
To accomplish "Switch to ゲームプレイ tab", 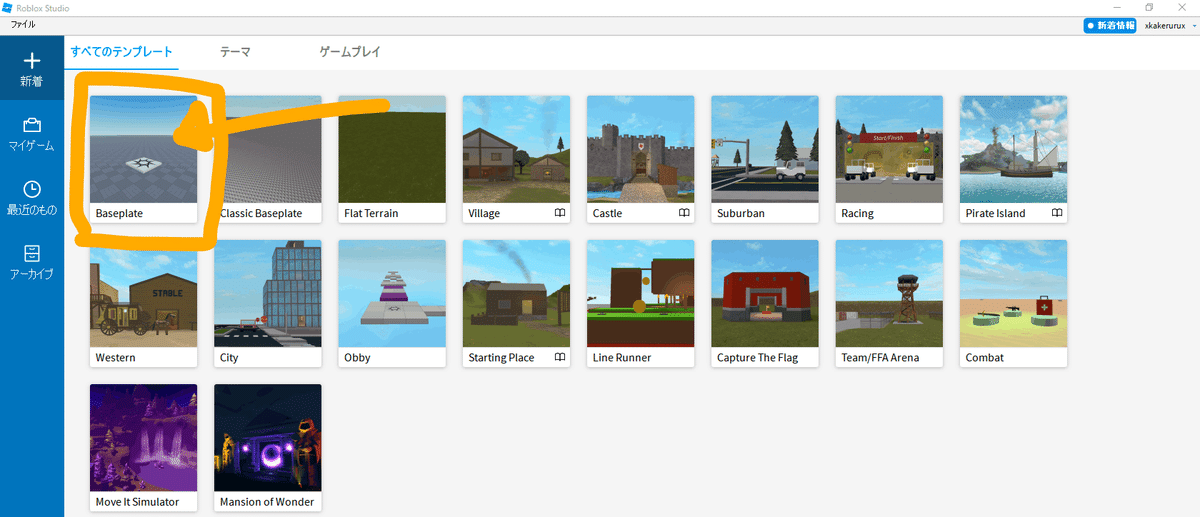I will coord(350,52).
